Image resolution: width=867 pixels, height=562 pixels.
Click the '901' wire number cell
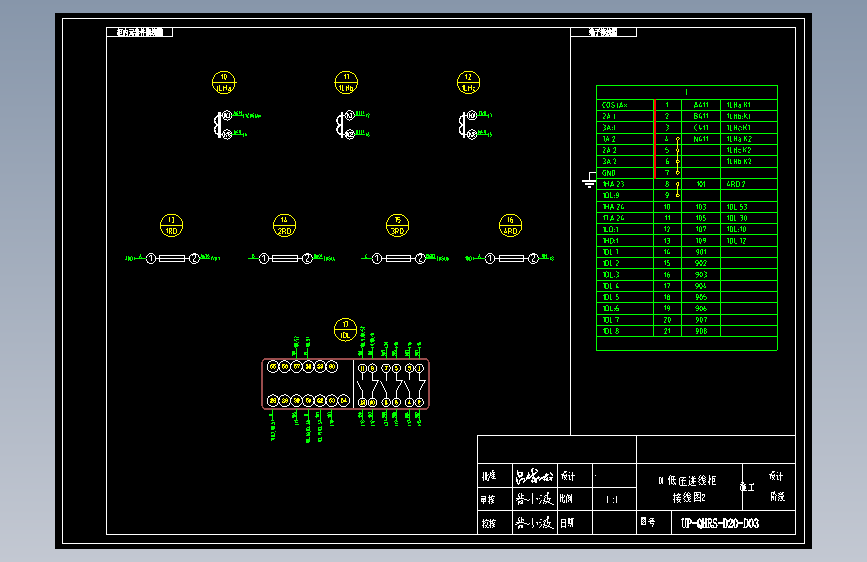click(x=701, y=252)
